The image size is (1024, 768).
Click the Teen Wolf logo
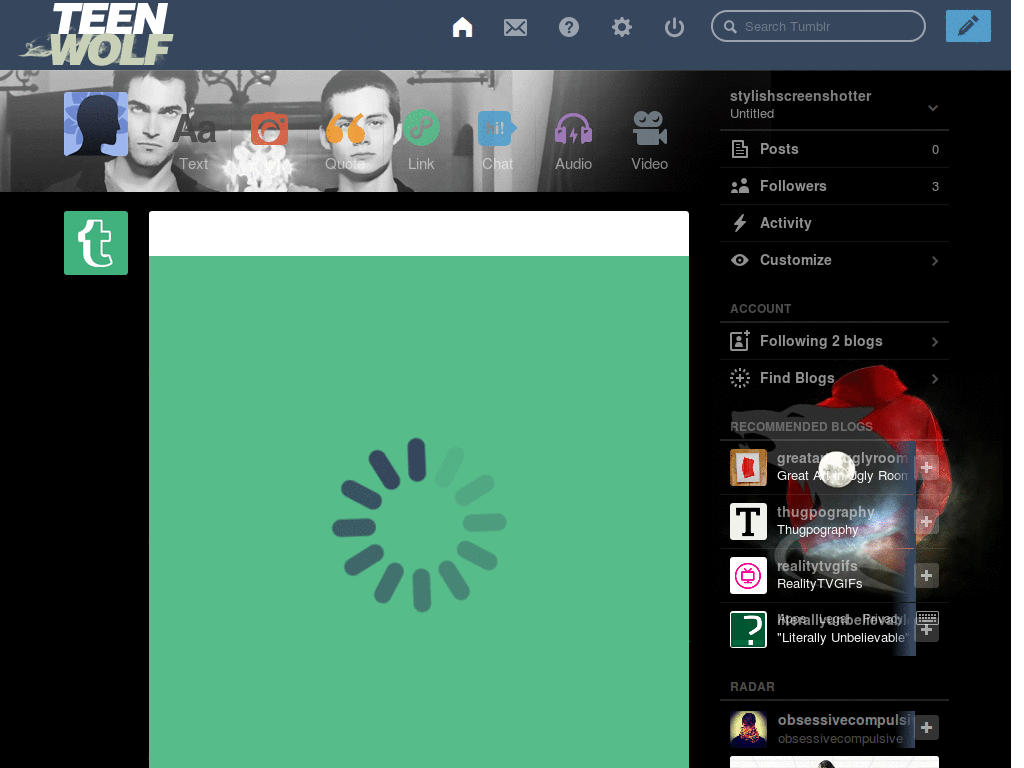click(x=98, y=34)
